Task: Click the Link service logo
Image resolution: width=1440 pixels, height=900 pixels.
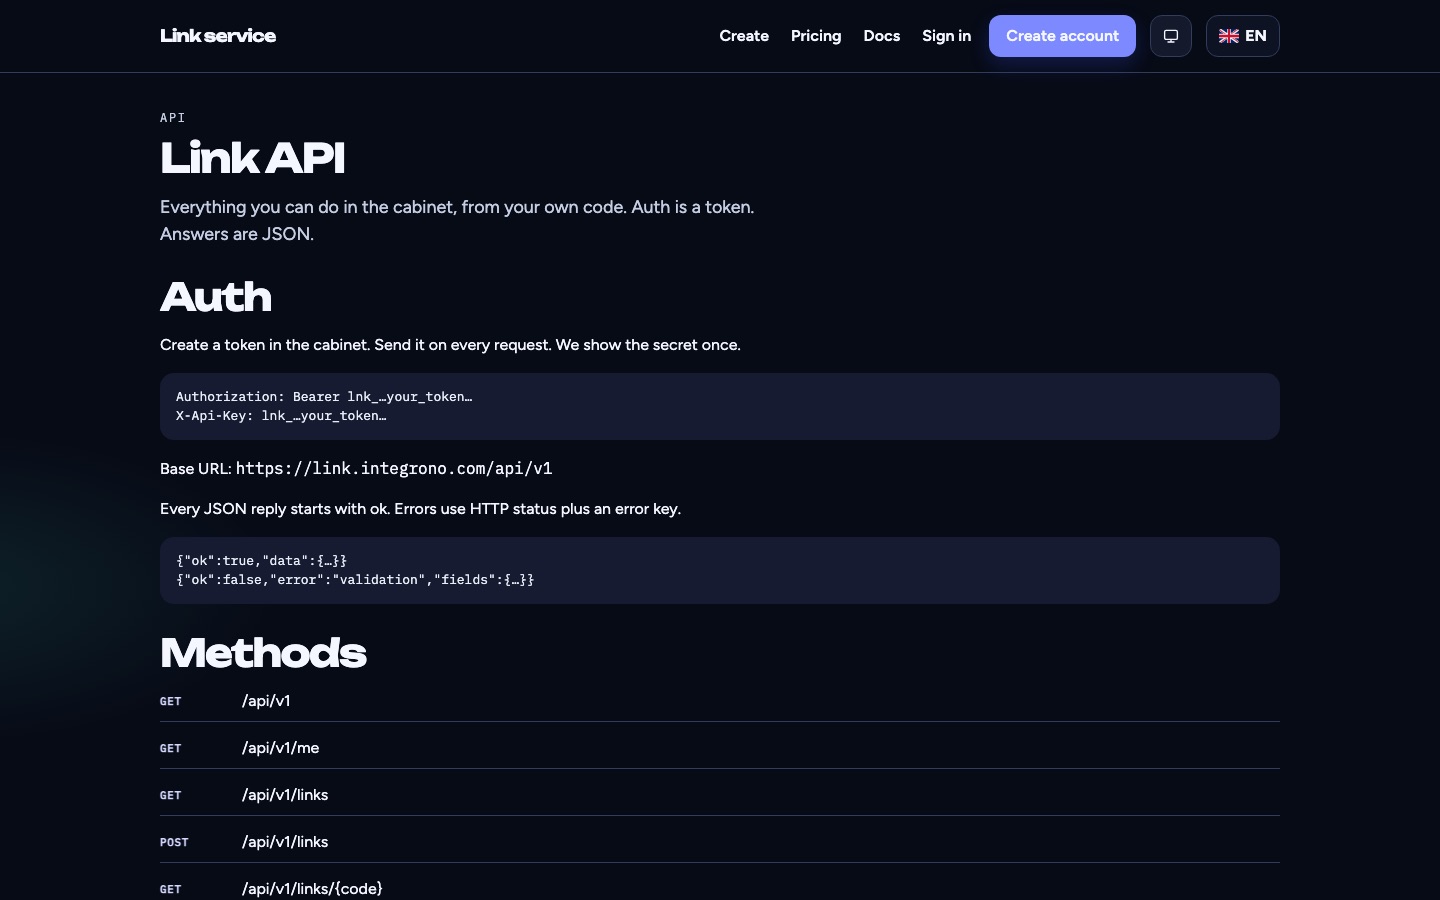Action: tap(218, 36)
